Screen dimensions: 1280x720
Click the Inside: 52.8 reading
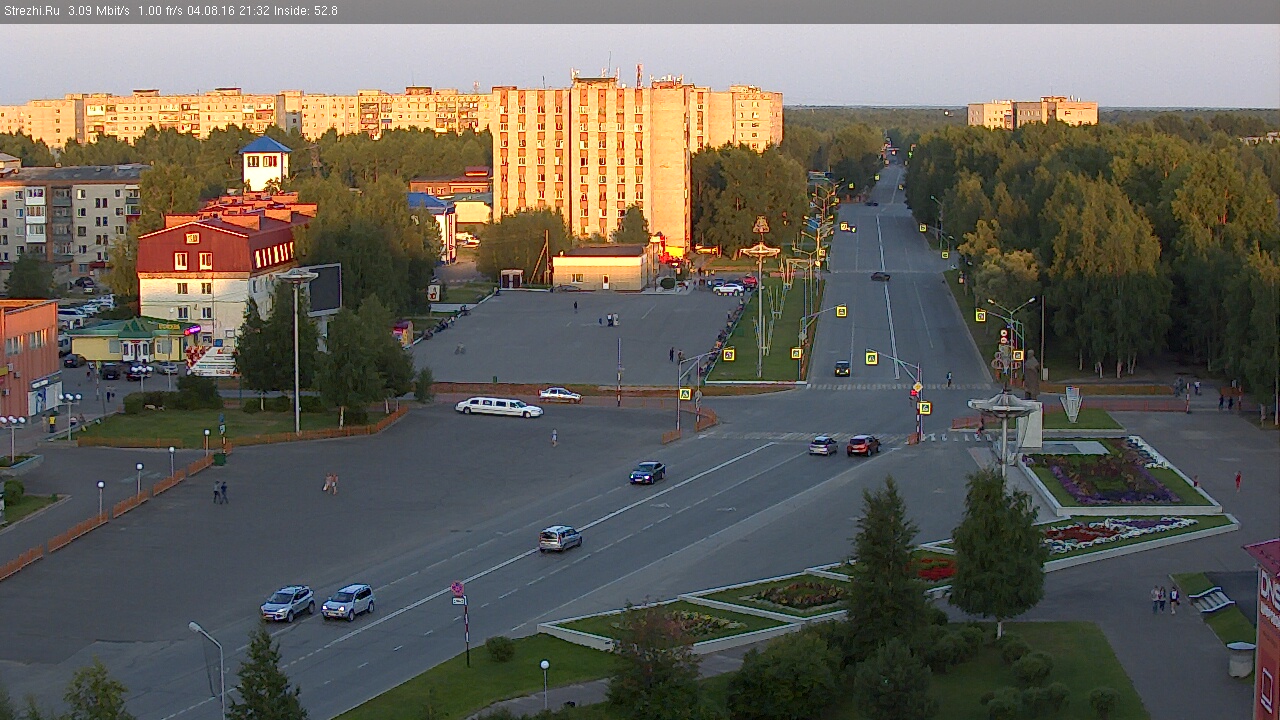tap(306, 11)
